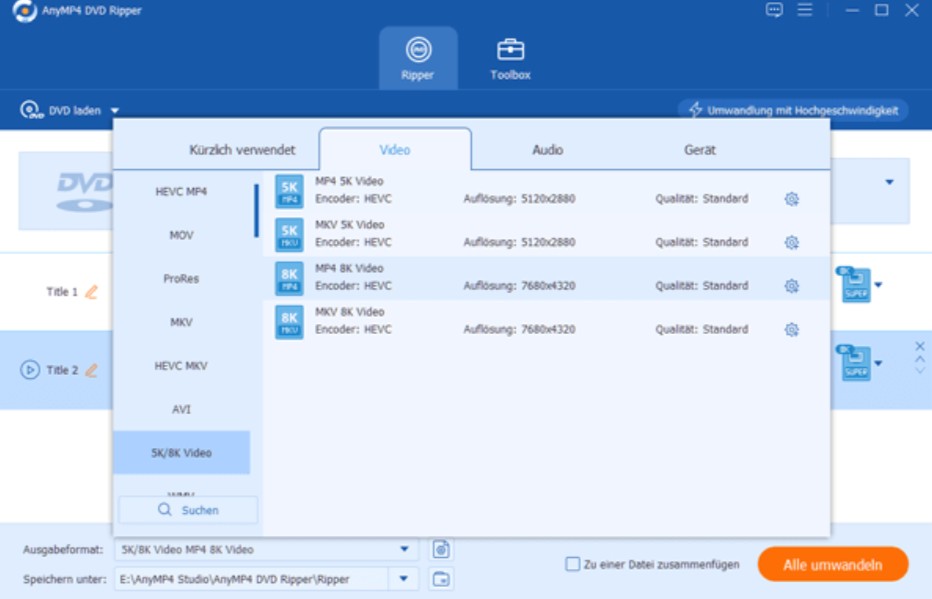Expand DVD info panel dropdown arrow
The width and height of the screenshot is (932, 599).
889,182
